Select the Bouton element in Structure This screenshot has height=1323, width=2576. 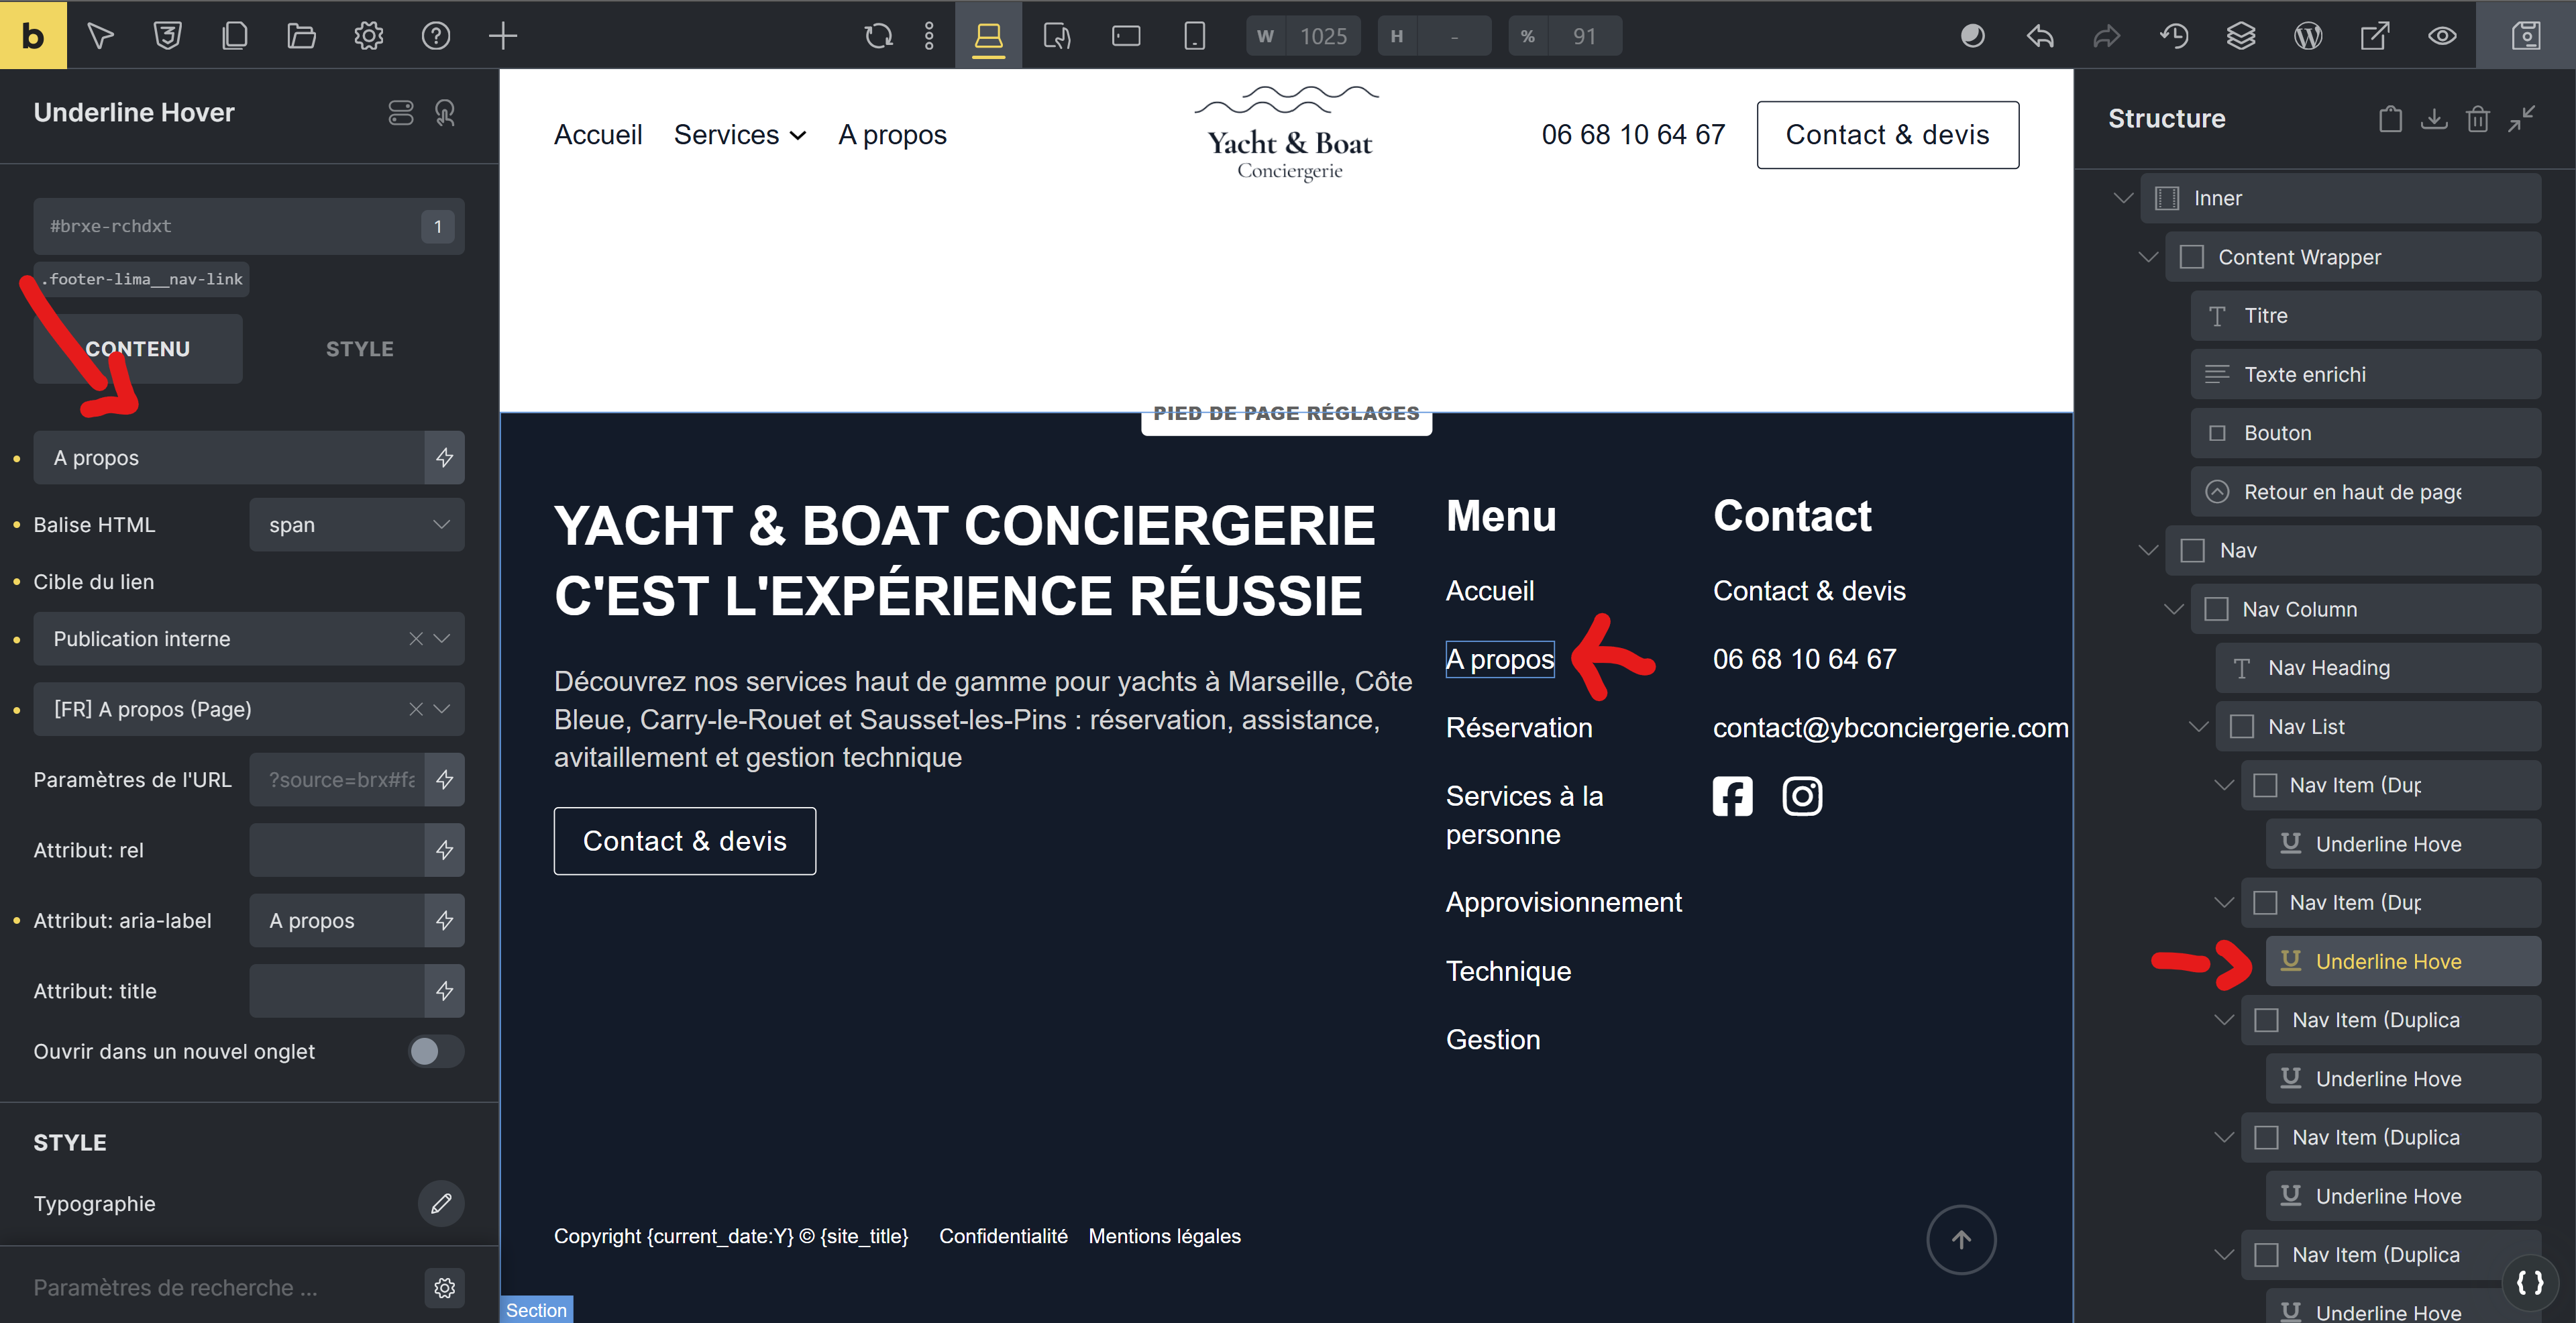pos(2366,433)
